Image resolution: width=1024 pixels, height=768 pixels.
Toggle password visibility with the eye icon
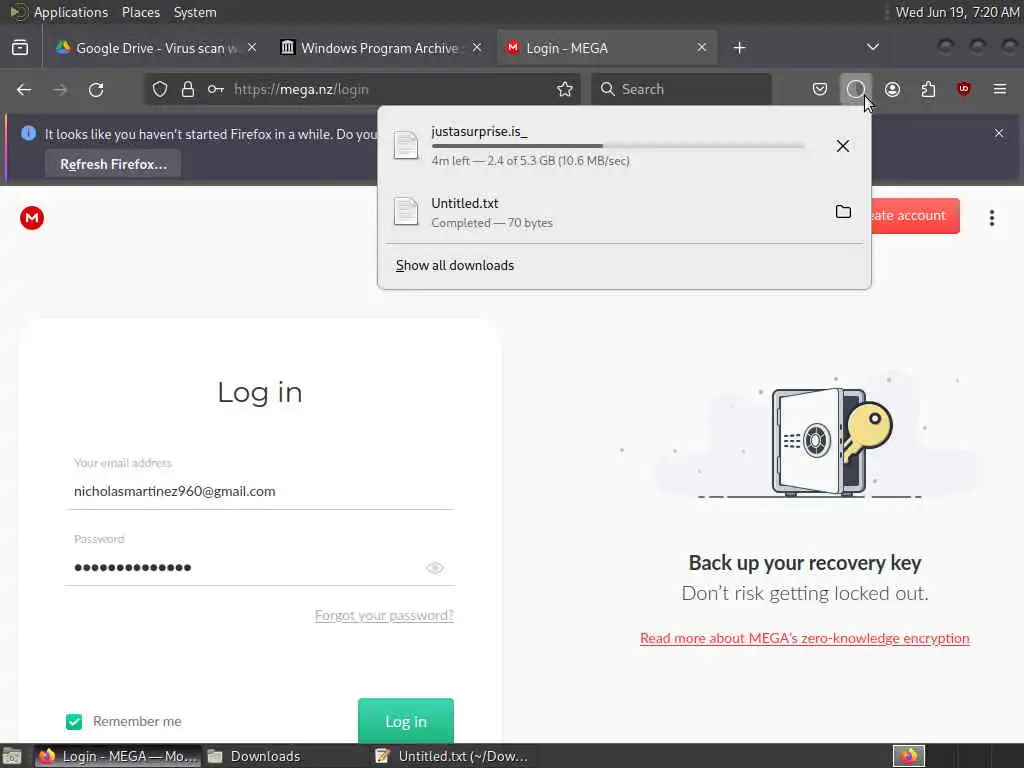coord(434,568)
